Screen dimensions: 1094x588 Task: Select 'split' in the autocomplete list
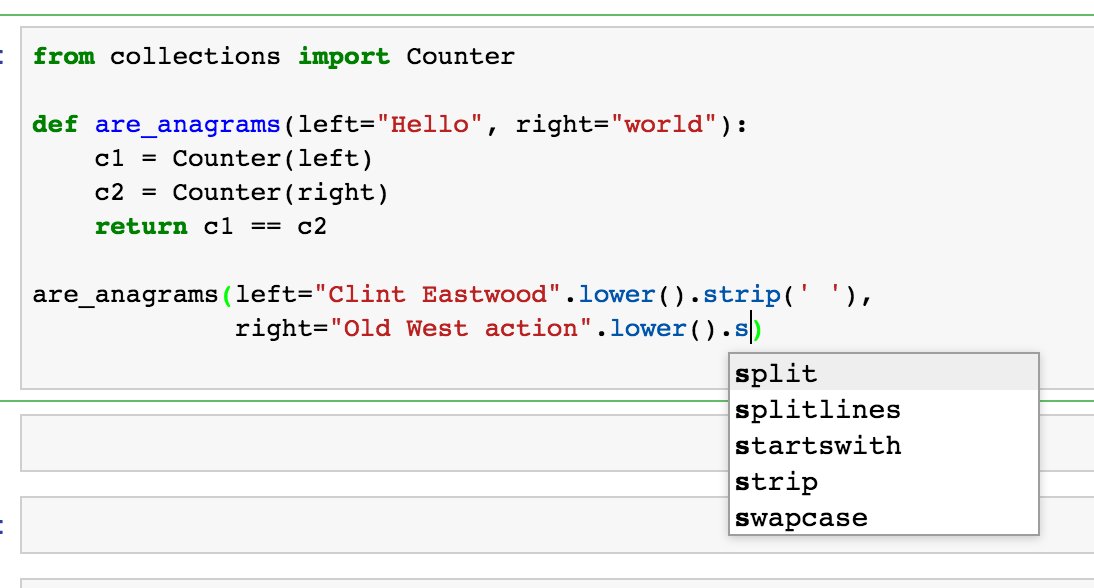883,373
